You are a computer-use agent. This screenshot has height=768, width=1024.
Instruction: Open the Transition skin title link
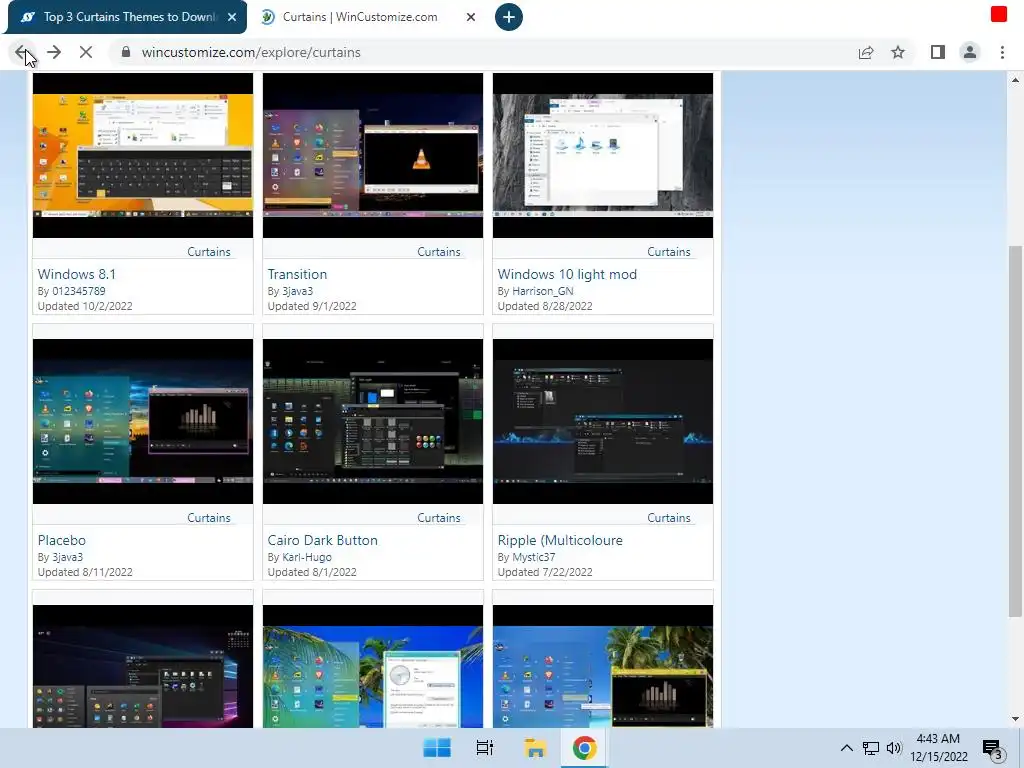tap(297, 274)
